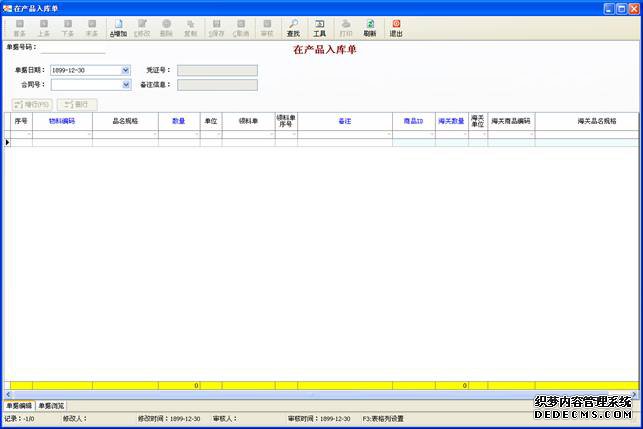The height and width of the screenshot is (429, 643).
Task: Expand the 单据日期 date dropdown
Action: point(126,70)
